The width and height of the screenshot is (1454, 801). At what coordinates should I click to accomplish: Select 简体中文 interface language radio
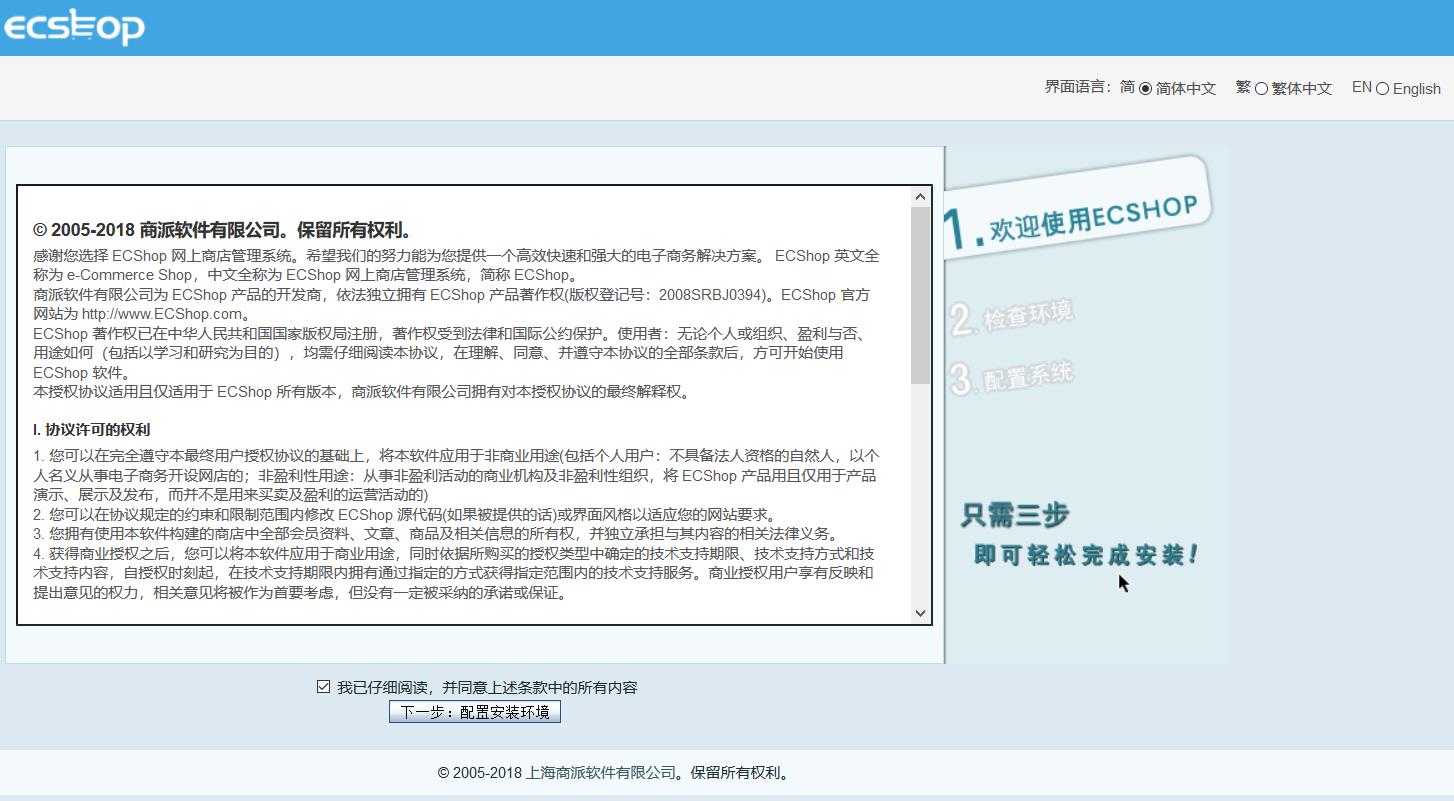click(1146, 89)
